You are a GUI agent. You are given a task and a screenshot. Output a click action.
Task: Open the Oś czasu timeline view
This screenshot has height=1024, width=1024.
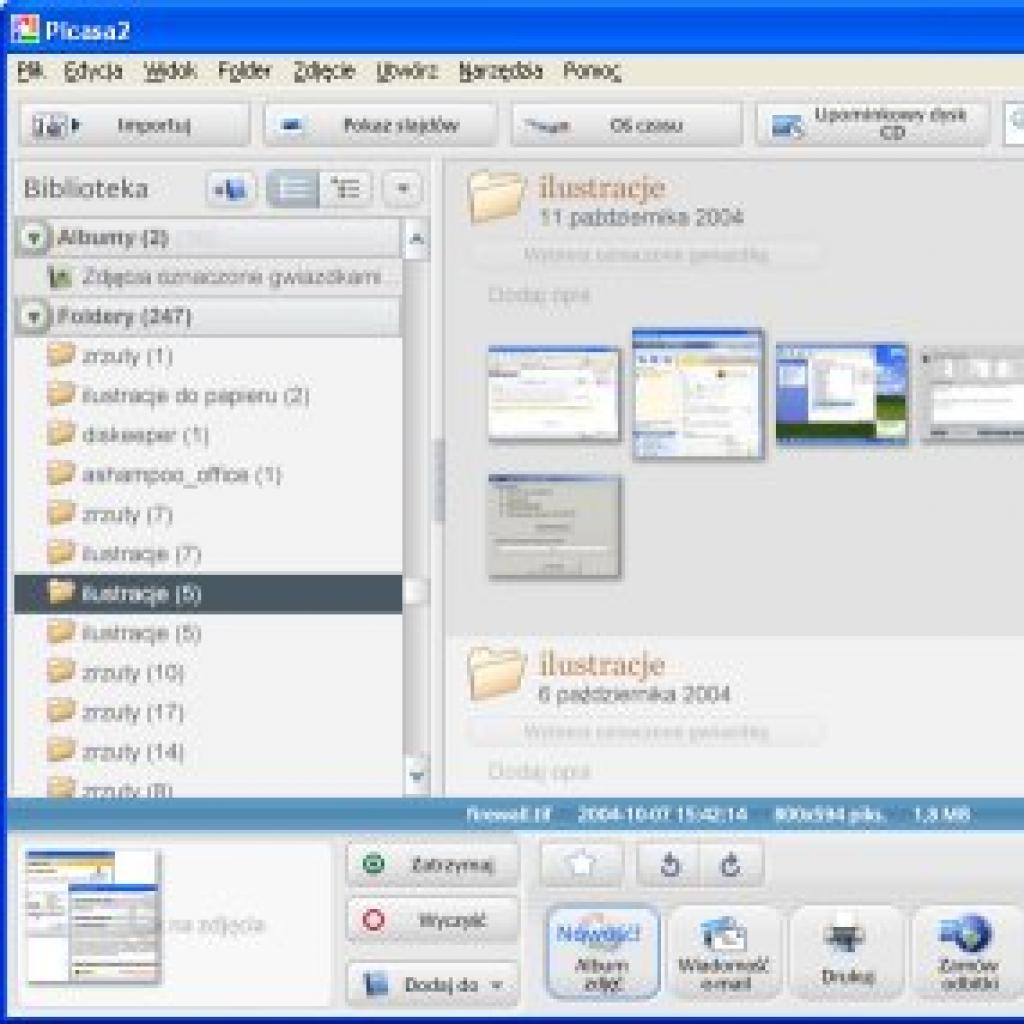click(x=626, y=125)
